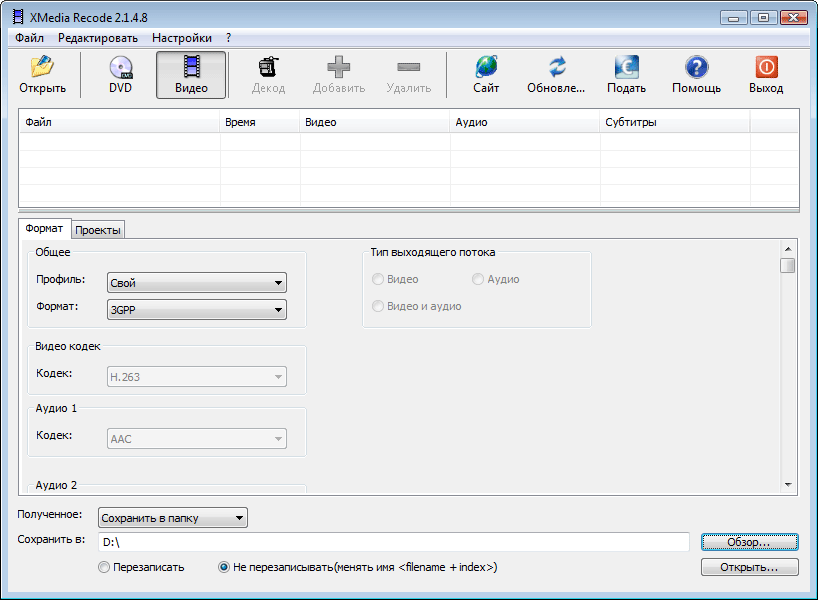Select the Аудио output stream radio
This screenshot has width=818, height=600.
pyautogui.click(x=496, y=279)
